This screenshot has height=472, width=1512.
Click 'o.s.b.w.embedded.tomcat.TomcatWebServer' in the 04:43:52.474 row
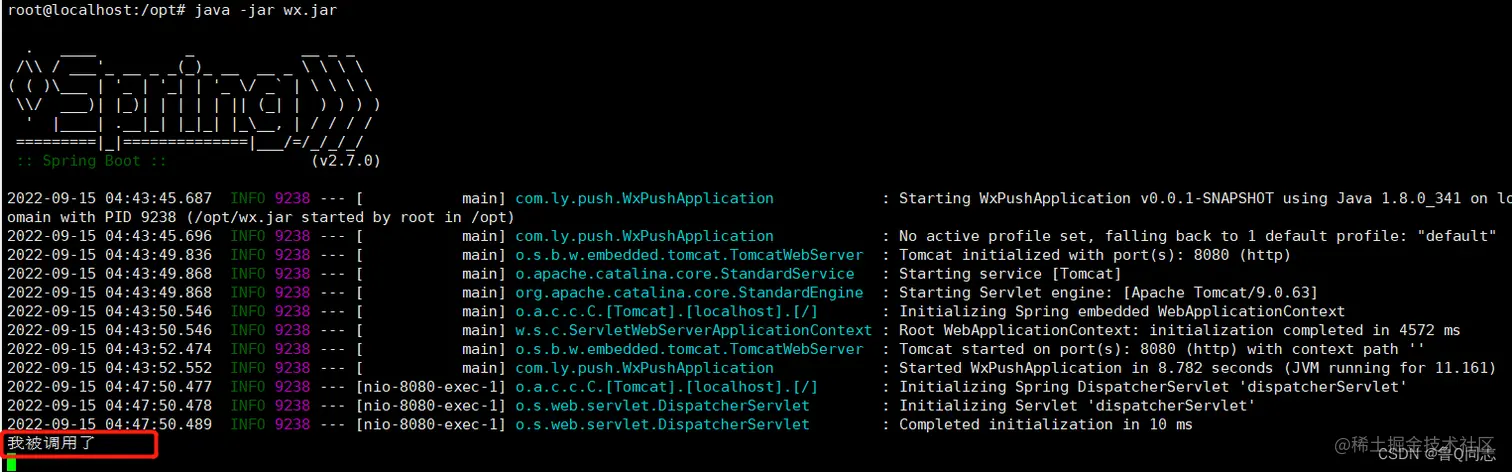click(688, 349)
